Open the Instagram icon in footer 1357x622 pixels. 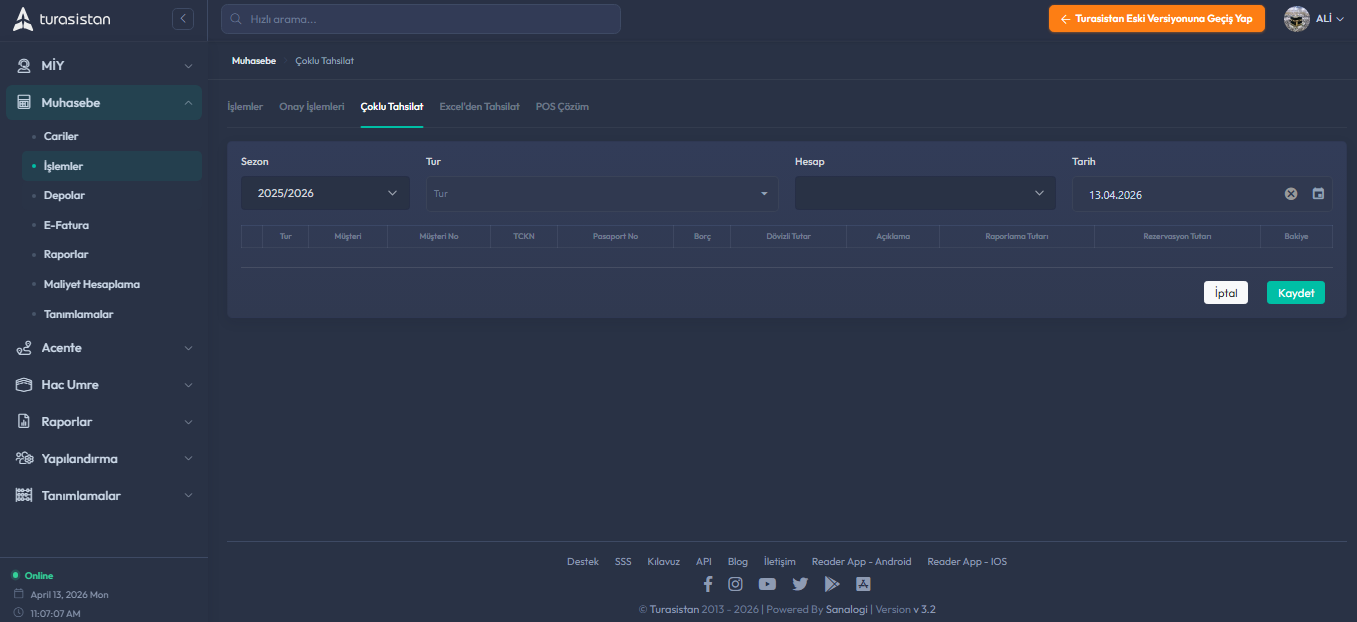click(735, 584)
